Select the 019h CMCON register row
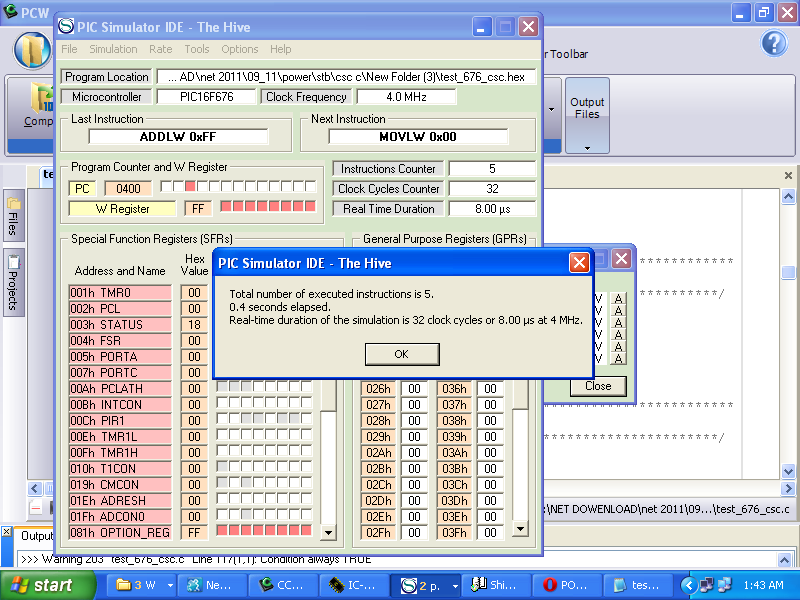The width and height of the screenshot is (800, 600). pos(120,485)
